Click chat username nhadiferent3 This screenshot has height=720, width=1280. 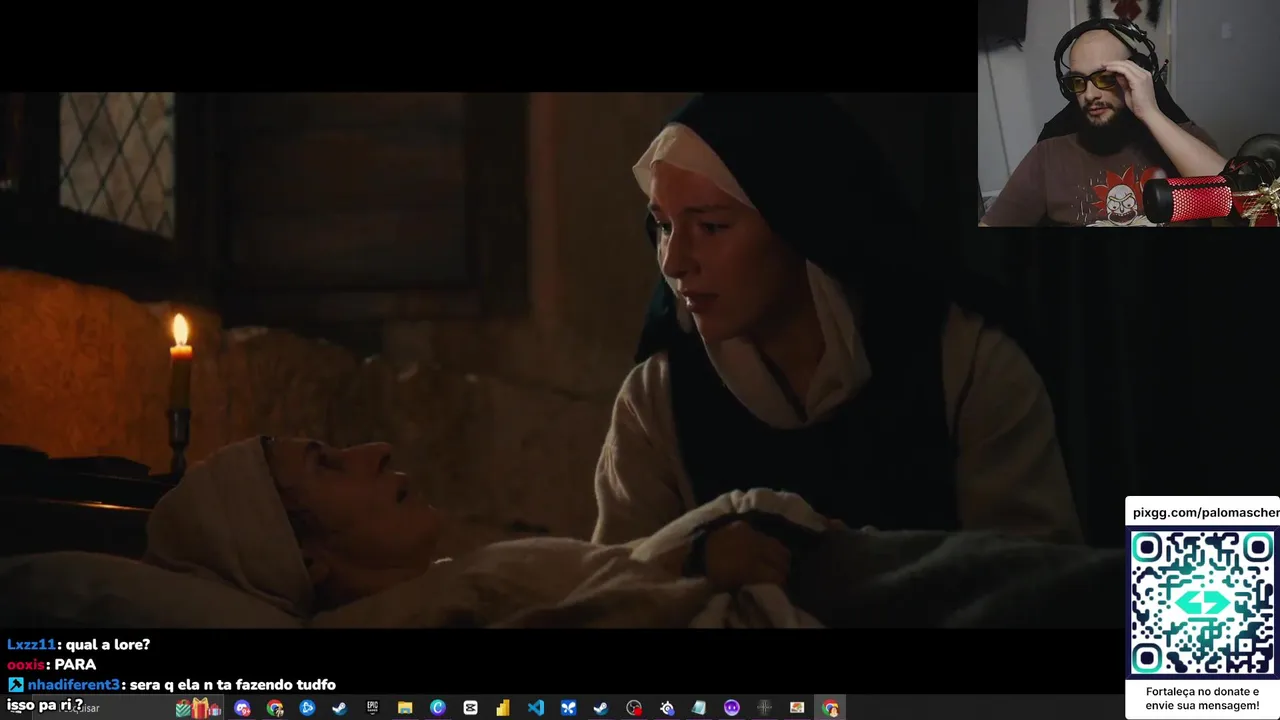coord(73,685)
